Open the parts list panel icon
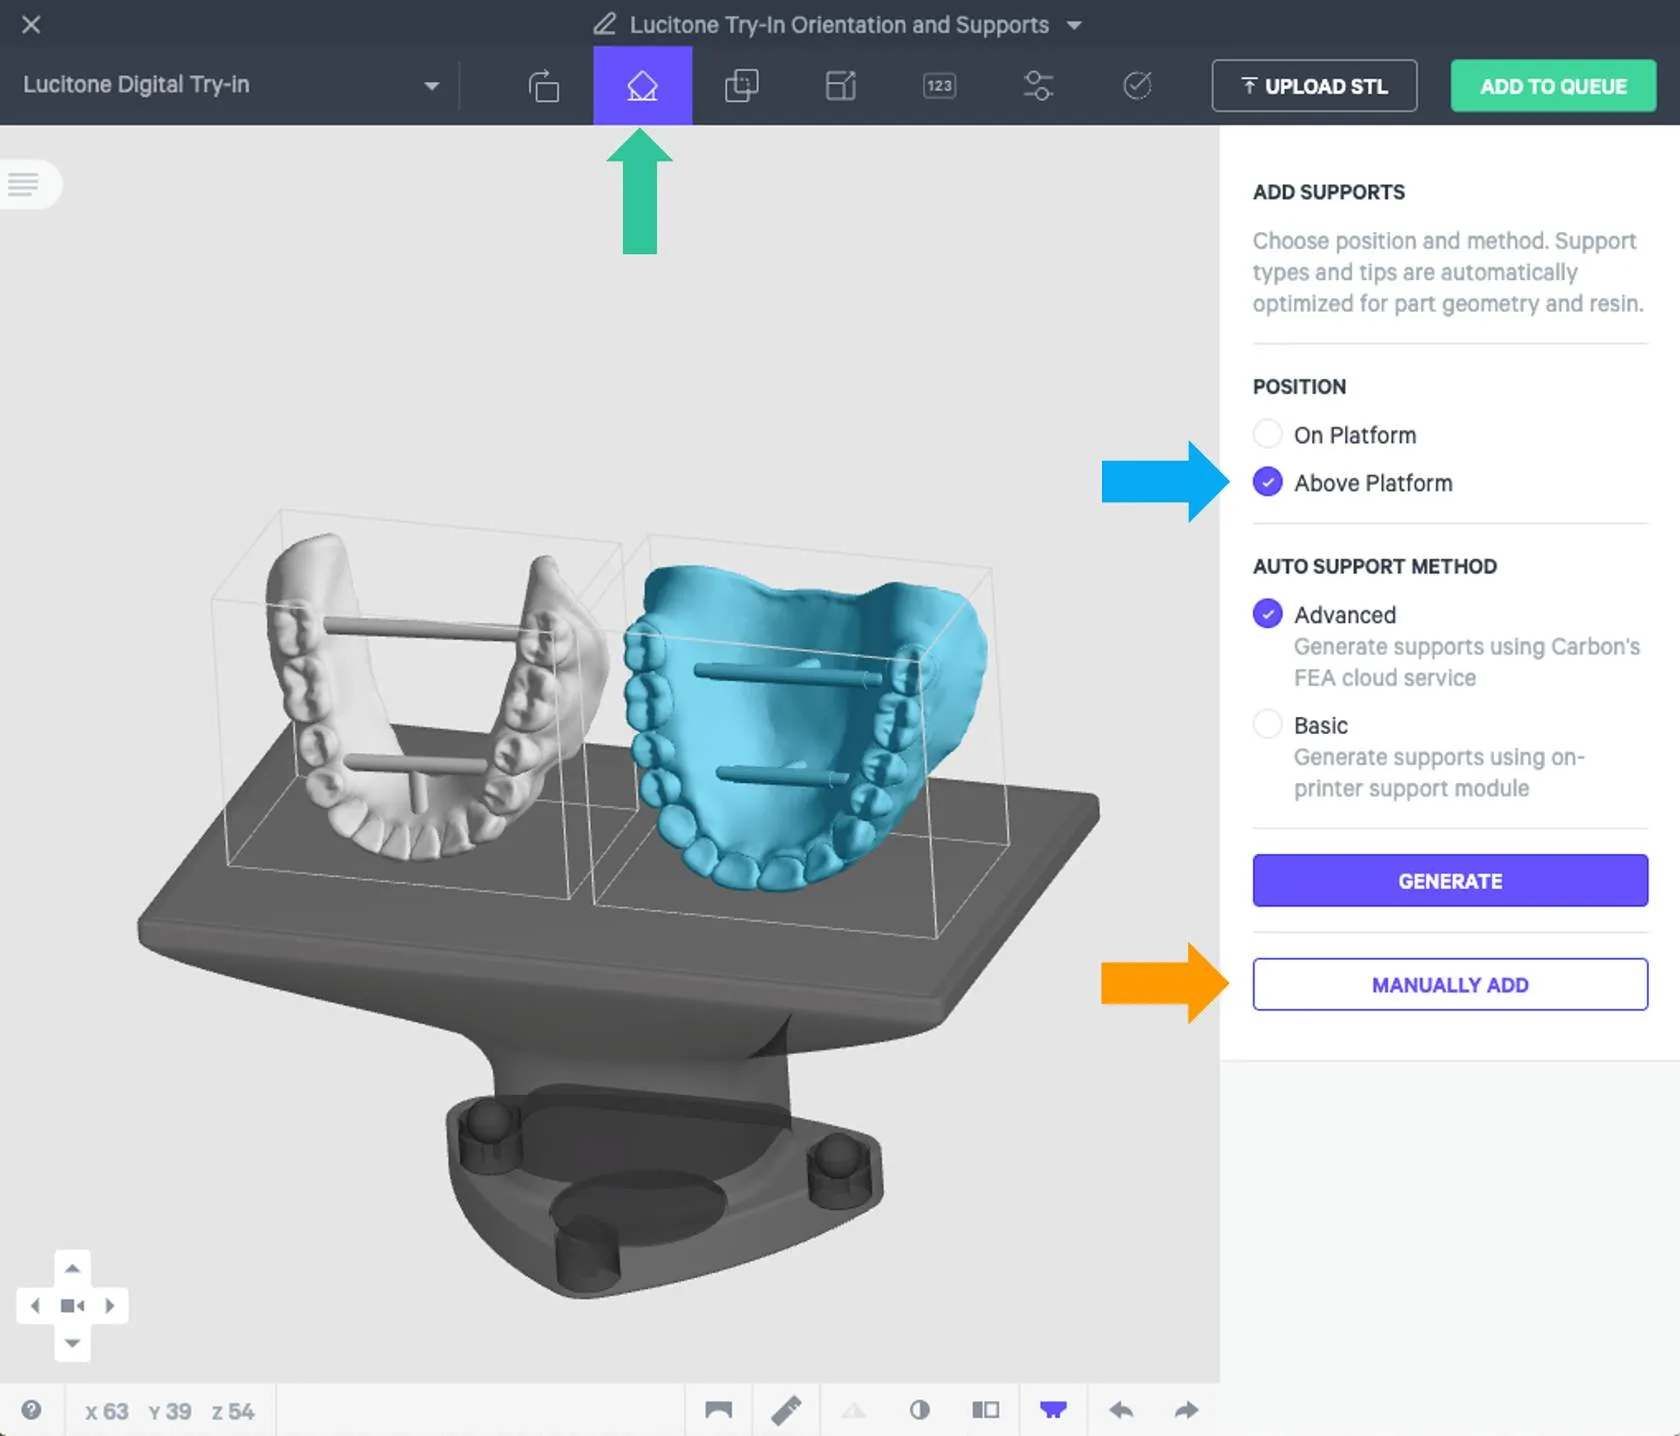The width and height of the screenshot is (1680, 1436). [x=24, y=184]
